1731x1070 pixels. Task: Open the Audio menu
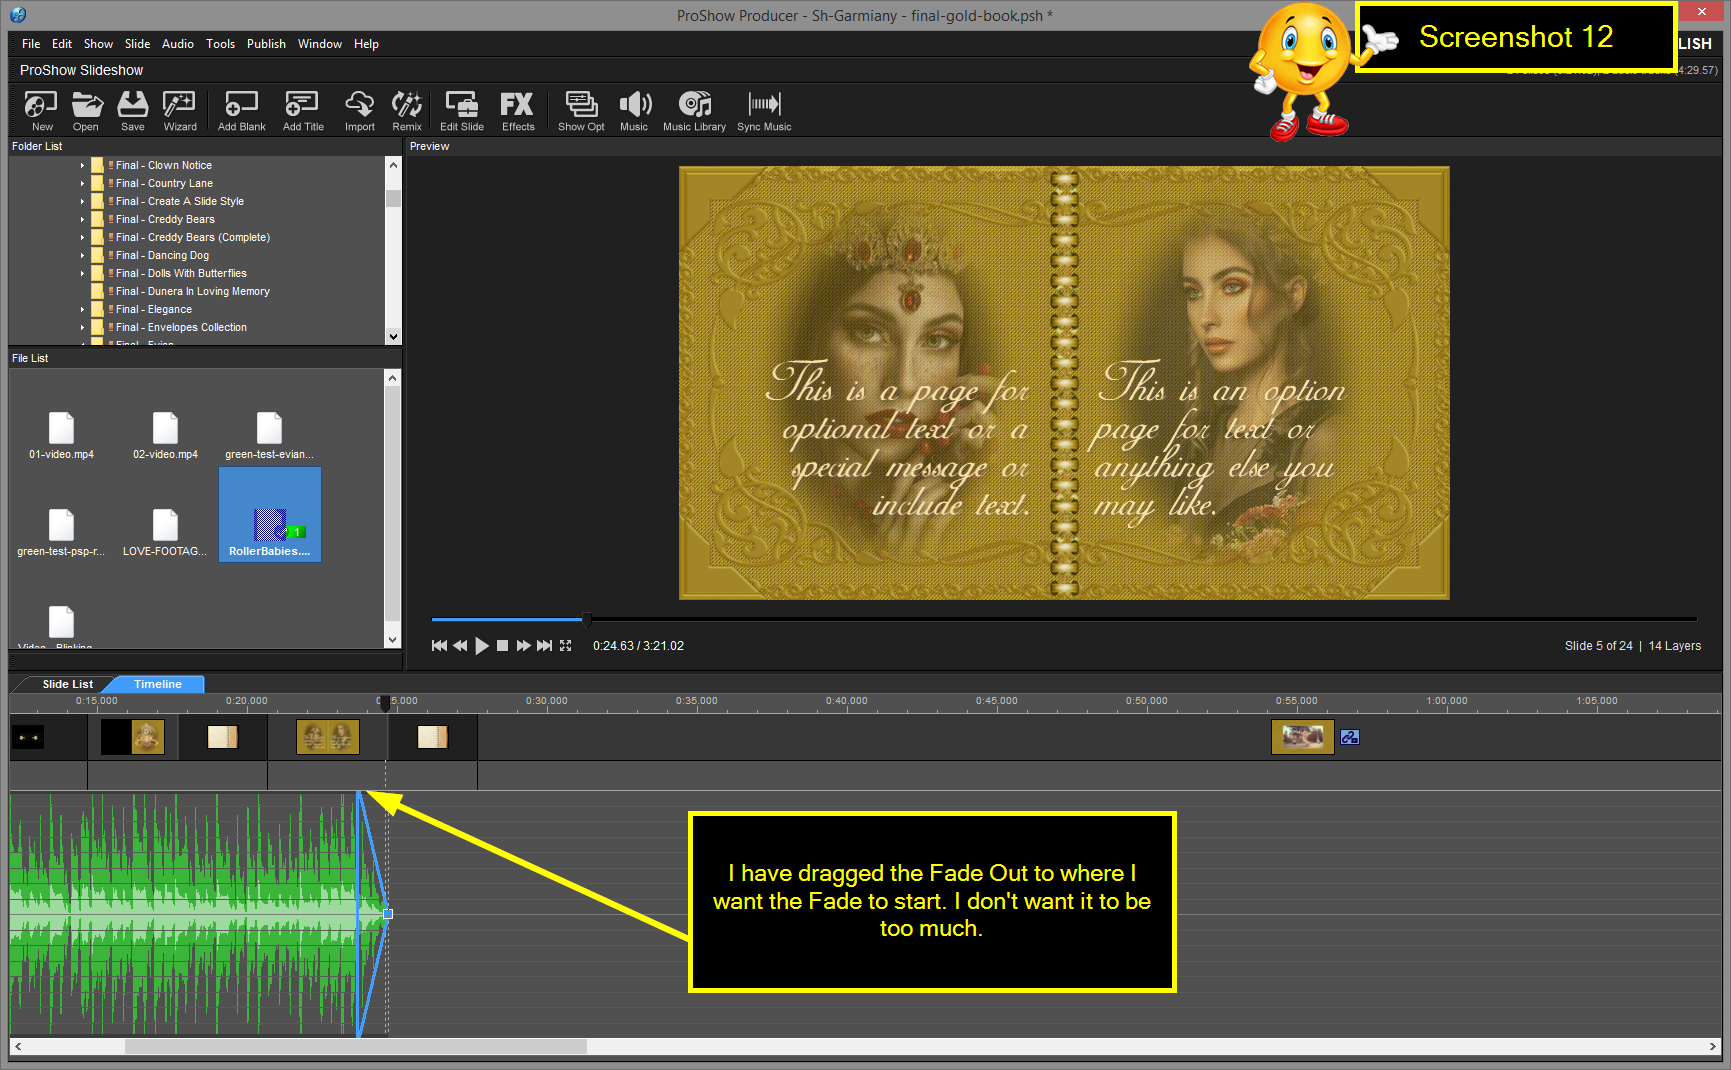coord(178,44)
